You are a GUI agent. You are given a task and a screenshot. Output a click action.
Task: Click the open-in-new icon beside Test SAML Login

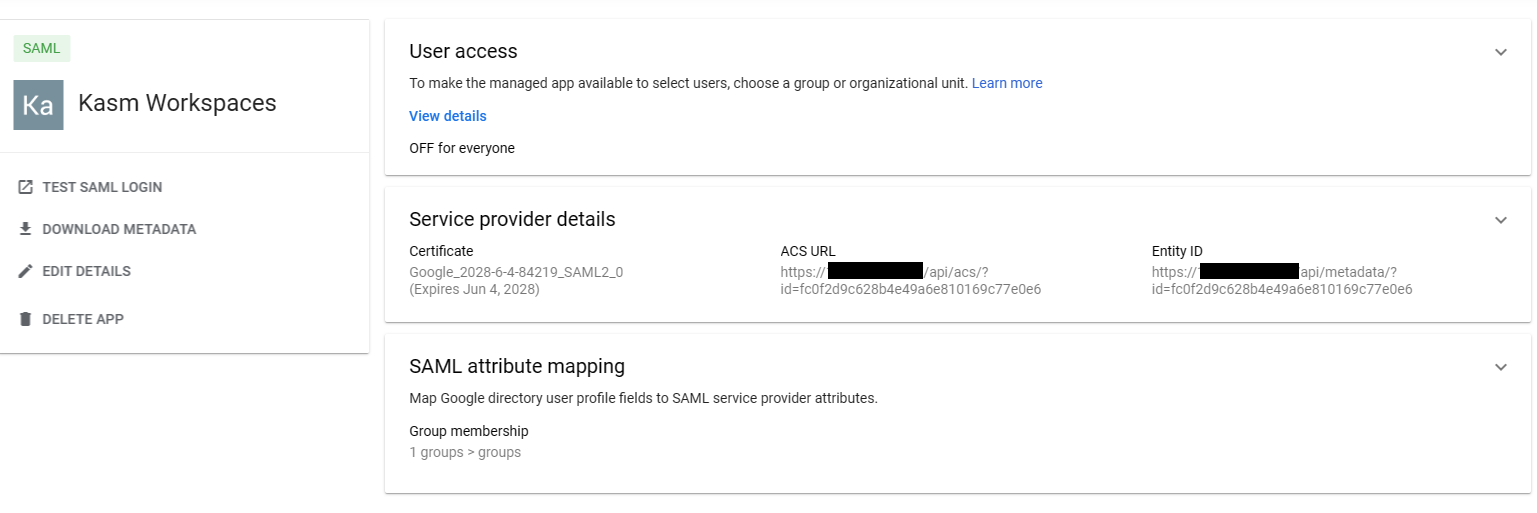coord(26,187)
